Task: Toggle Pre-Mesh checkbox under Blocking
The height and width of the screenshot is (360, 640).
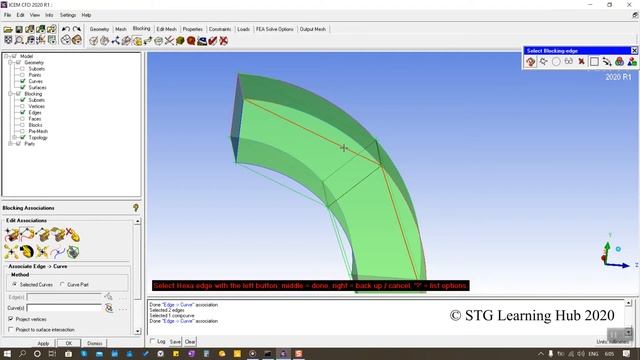Action: coord(22,131)
